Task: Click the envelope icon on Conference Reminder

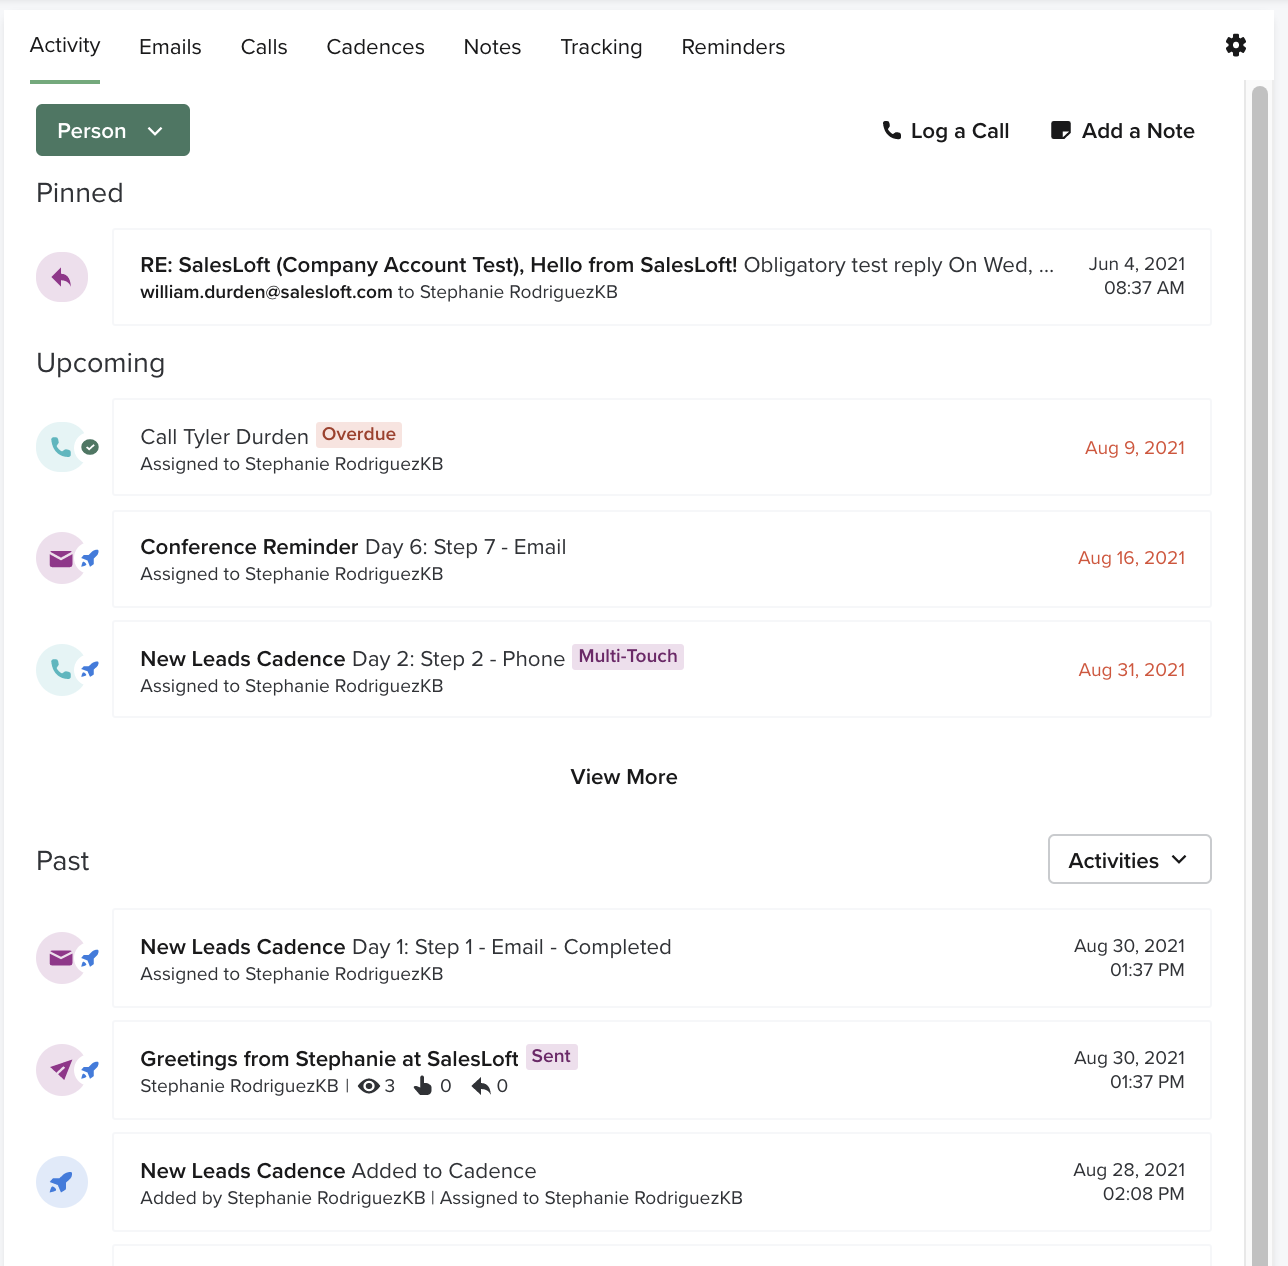Action: coord(62,558)
